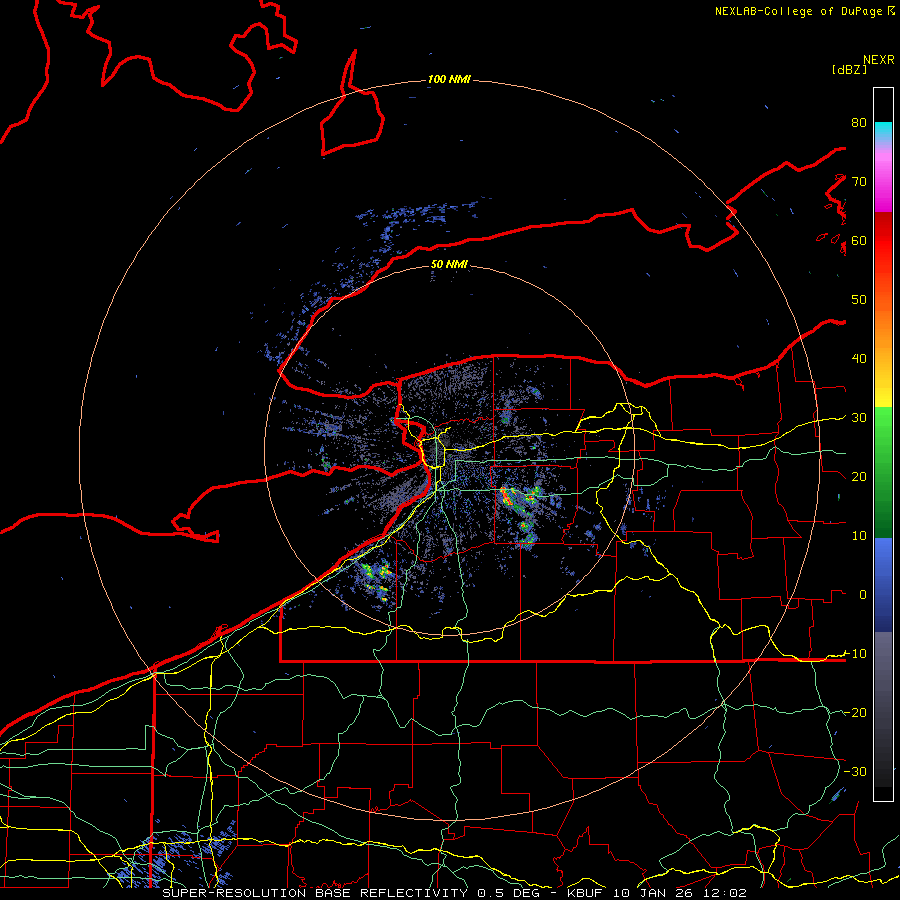Click the 70 value on the dBZ scale

coord(859,181)
